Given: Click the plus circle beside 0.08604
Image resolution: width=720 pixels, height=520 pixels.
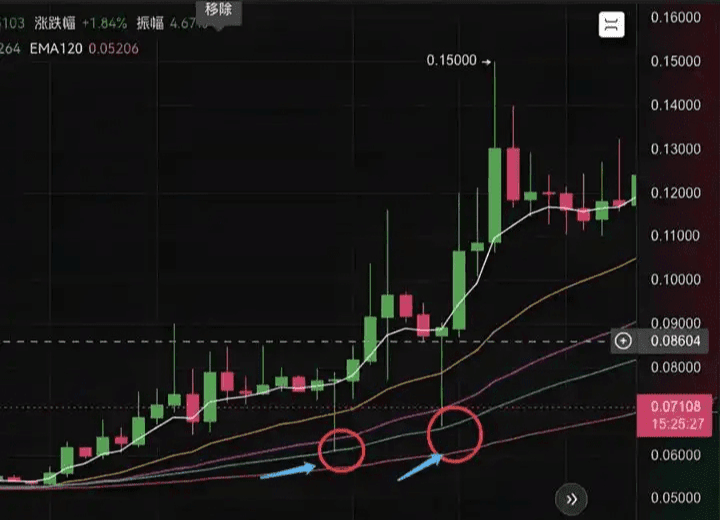Looking at the screenshot, I should tap(623, 341).
